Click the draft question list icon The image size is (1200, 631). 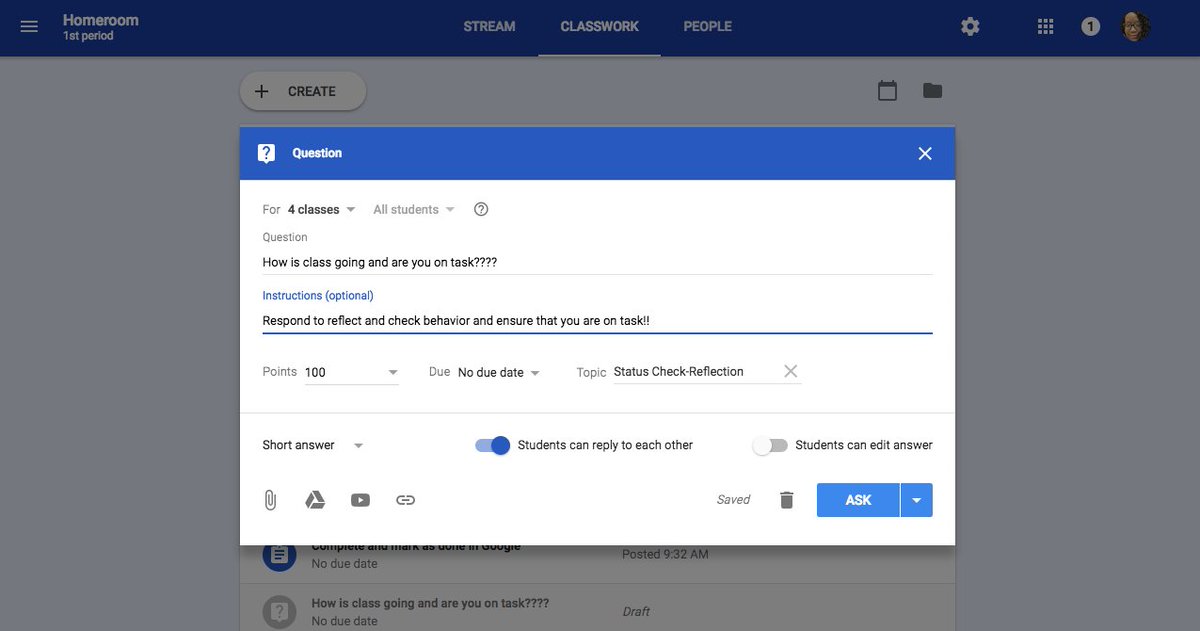[279, 612]
